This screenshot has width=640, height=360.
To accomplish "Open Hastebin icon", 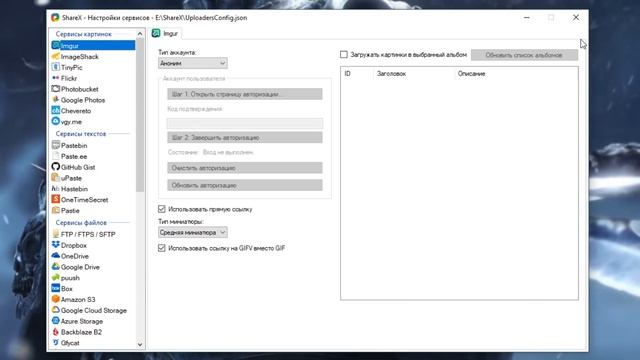I will click(56, 189).
